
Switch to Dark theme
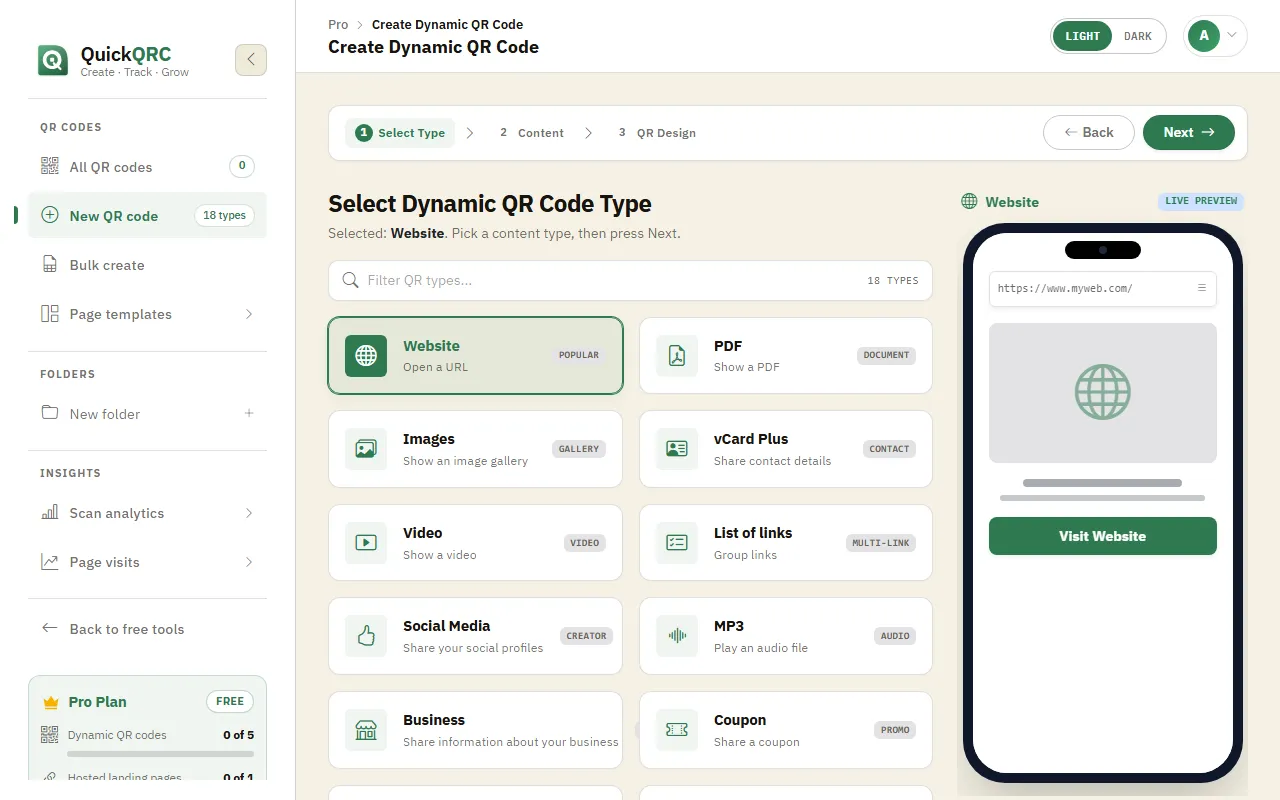1138,36
